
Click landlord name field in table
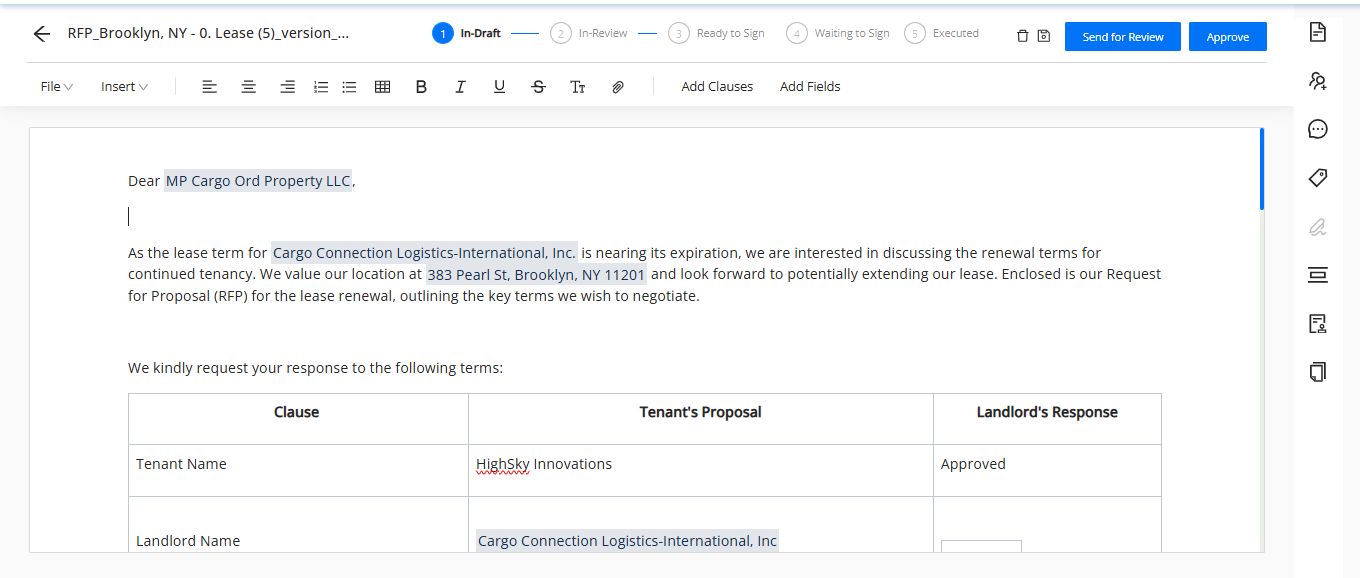(x=627, y=541)
